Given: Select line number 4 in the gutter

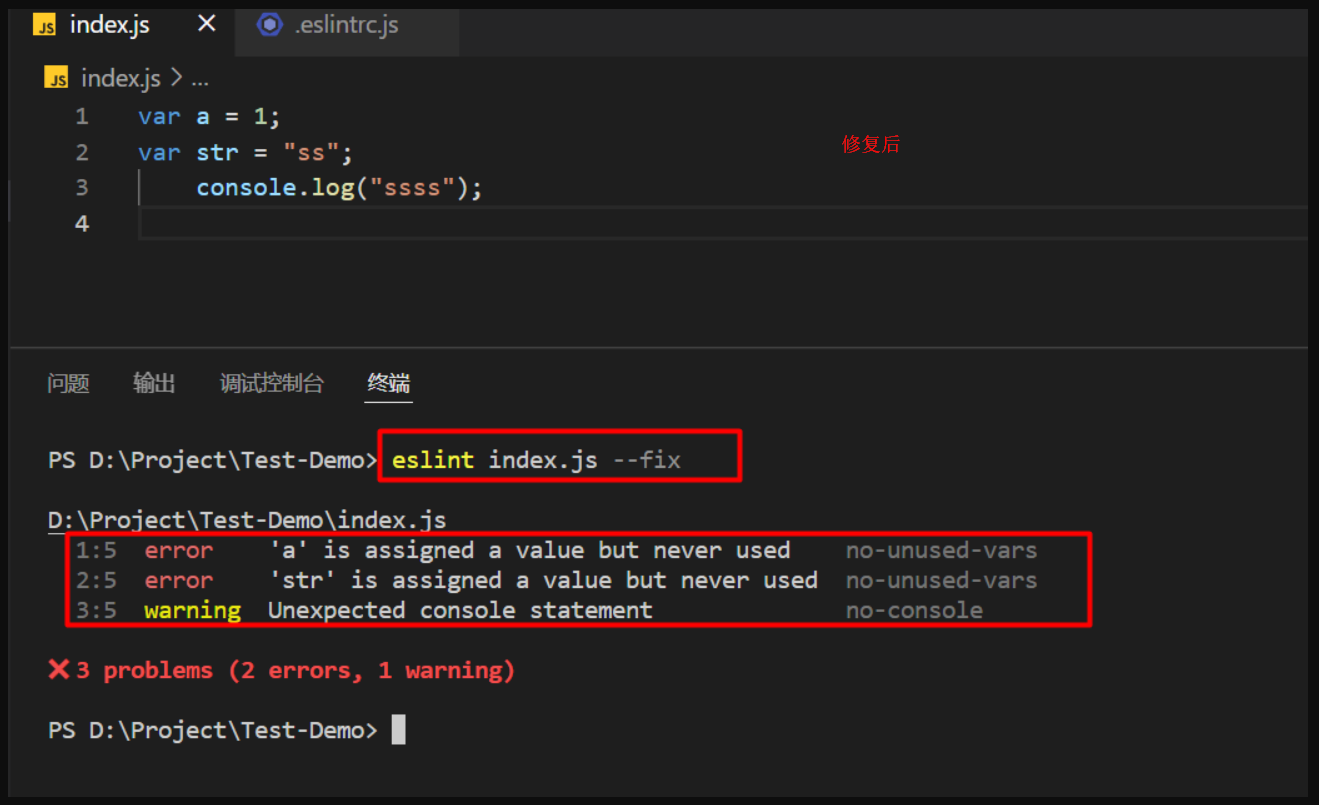Looking at the screenshot, I should 82,224.
